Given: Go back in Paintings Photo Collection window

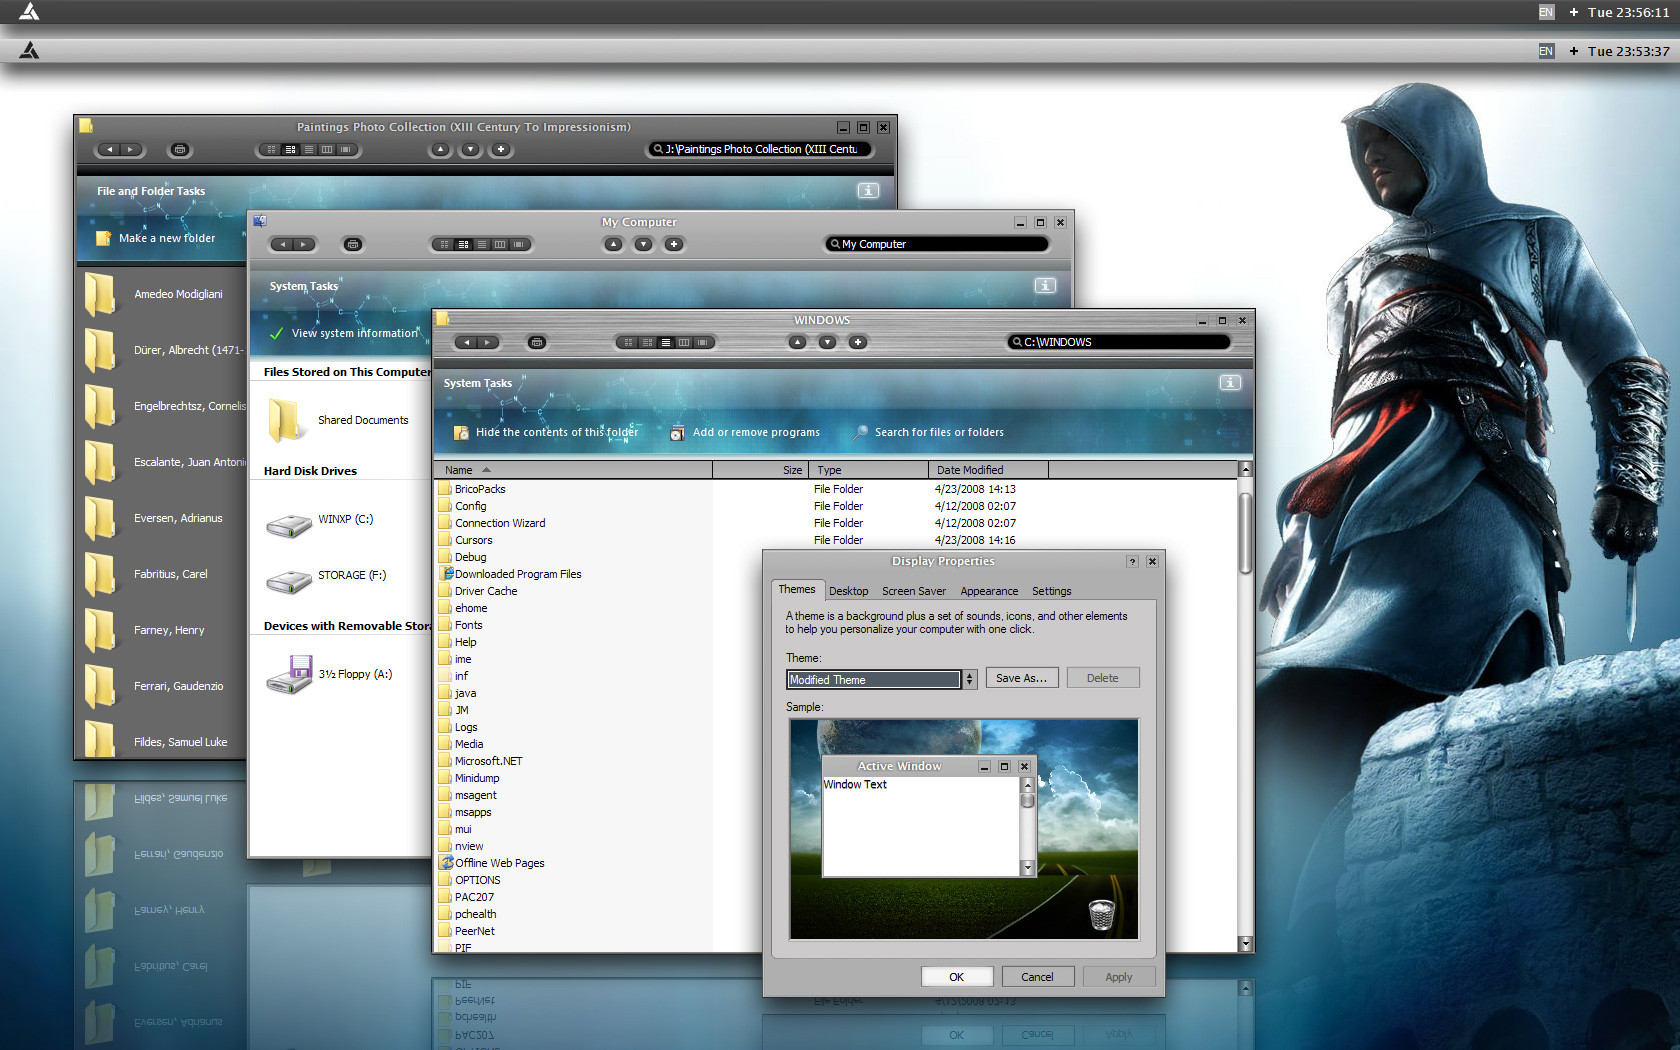Looking at the screenshot, I should click(x=109, y=150).
